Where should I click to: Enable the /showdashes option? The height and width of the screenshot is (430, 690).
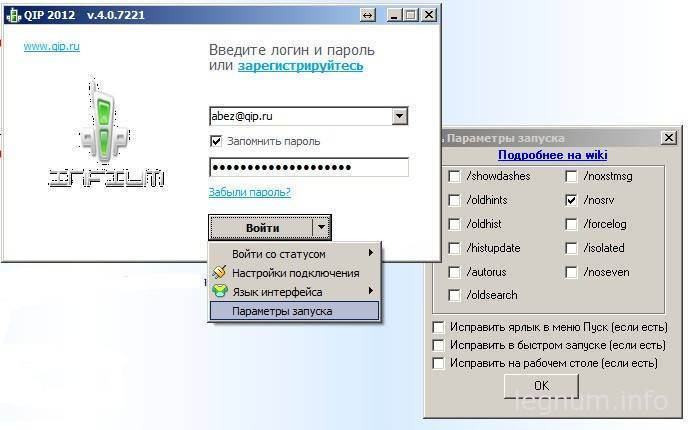(454, 176)
